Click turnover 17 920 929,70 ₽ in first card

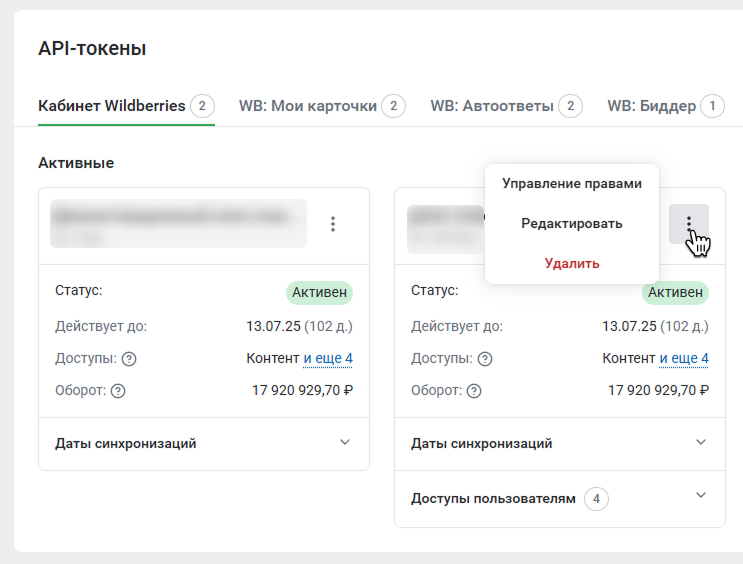tap(302, 391)
